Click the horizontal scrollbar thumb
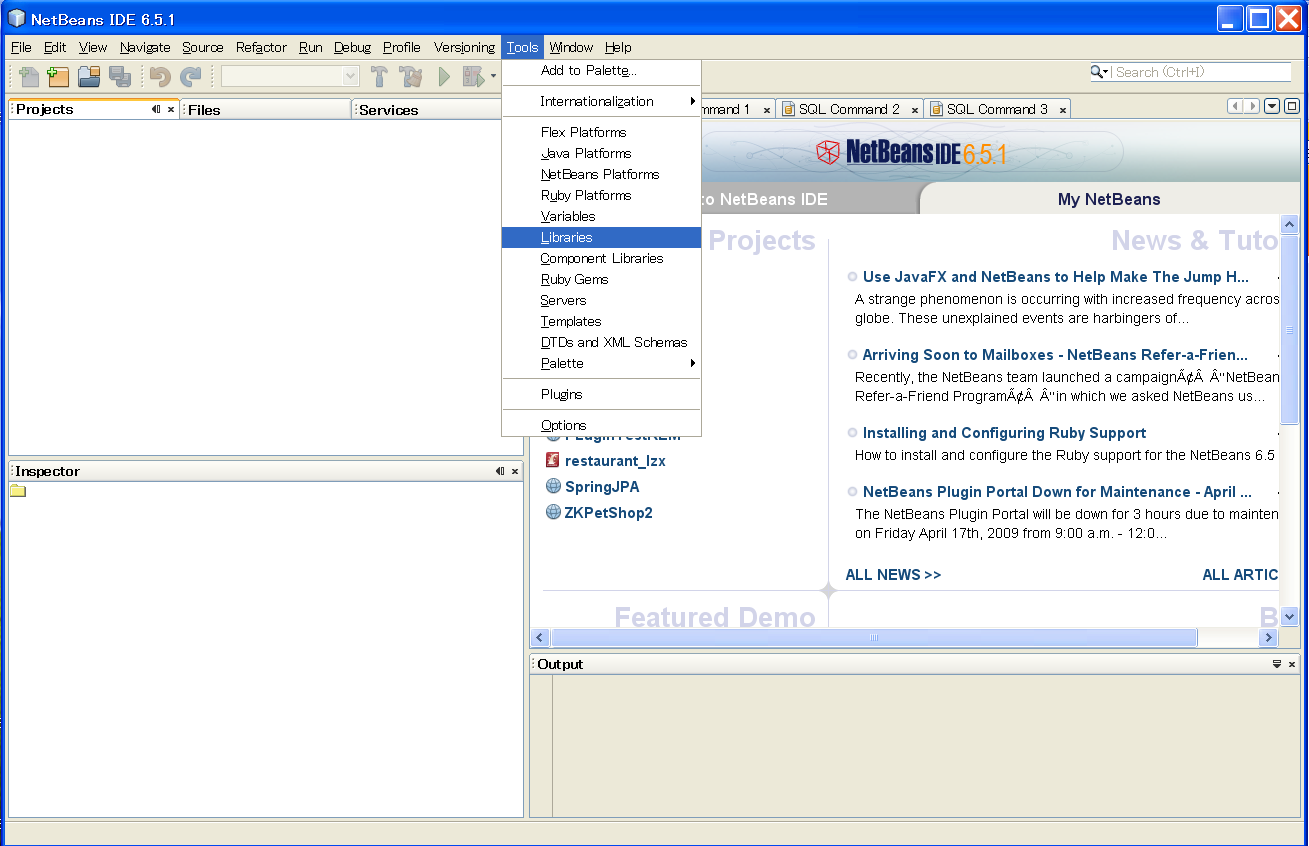The height and width of the screenshot is (846, 1309). click(x=873, y=637)
